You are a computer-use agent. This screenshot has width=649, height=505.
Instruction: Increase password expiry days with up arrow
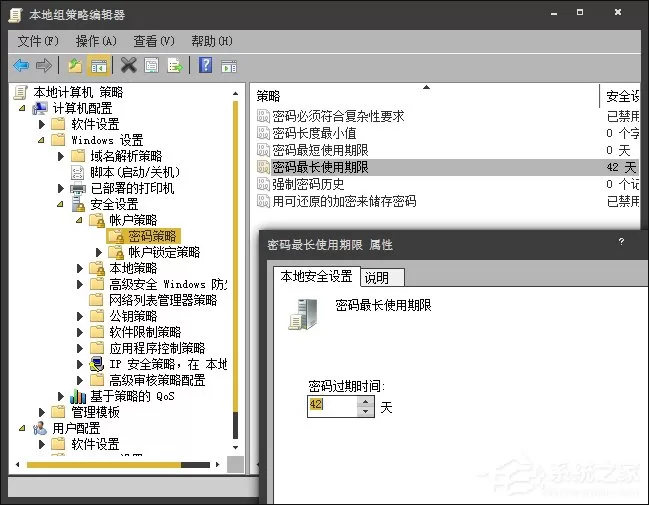click(365, 401)
